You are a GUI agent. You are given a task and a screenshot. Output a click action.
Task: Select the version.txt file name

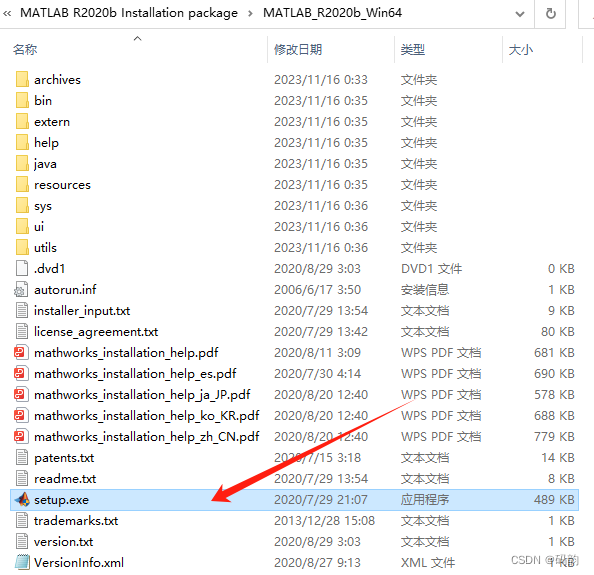pyautogui.click(x=63, y=542)
